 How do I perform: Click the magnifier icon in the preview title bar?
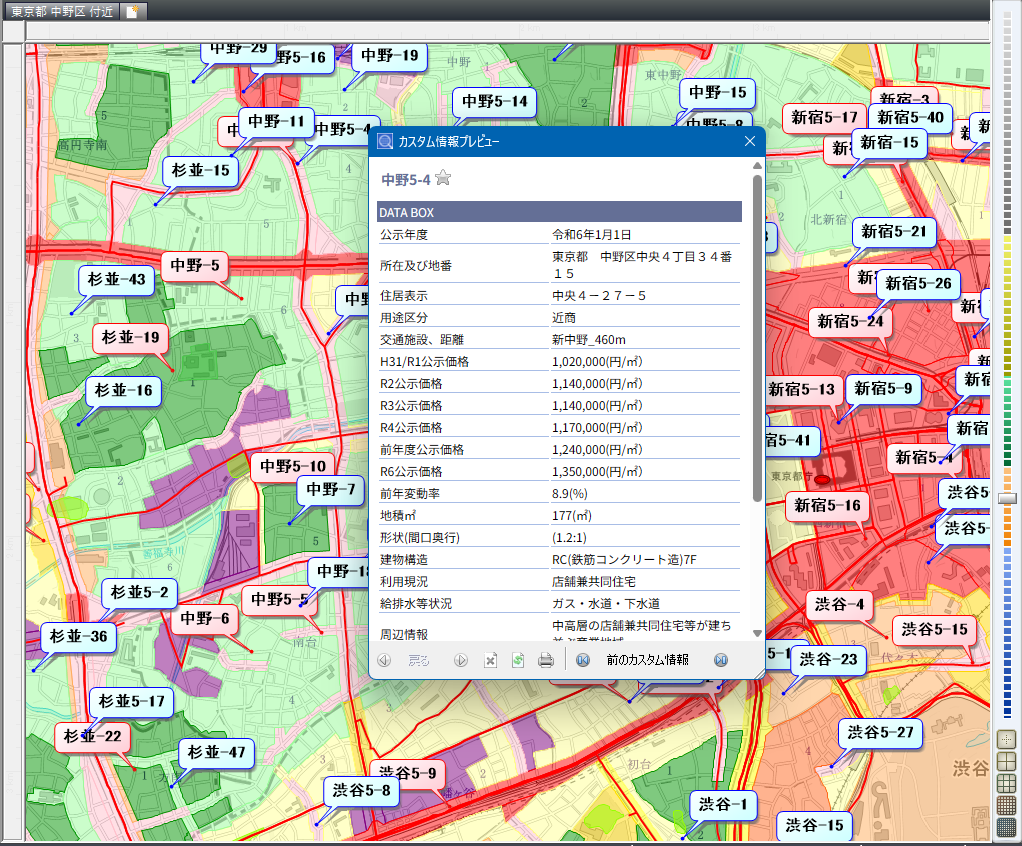385,141
